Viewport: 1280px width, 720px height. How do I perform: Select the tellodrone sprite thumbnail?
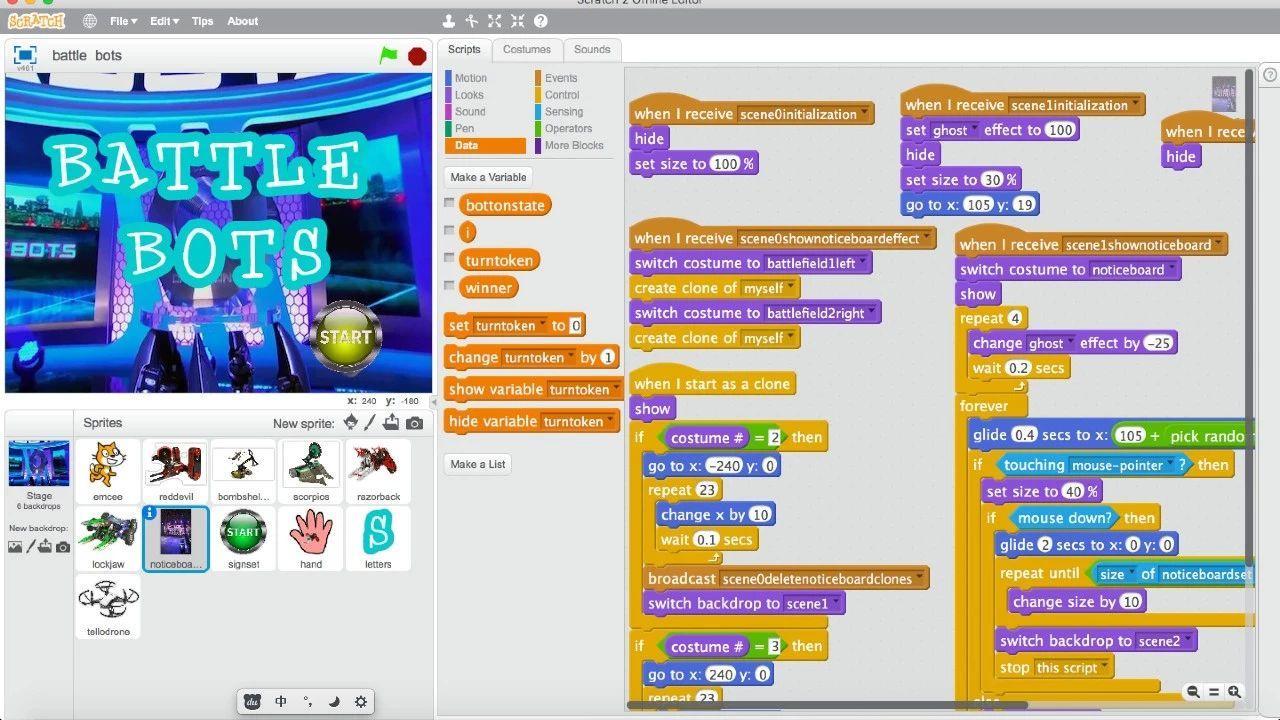[108, 605]
